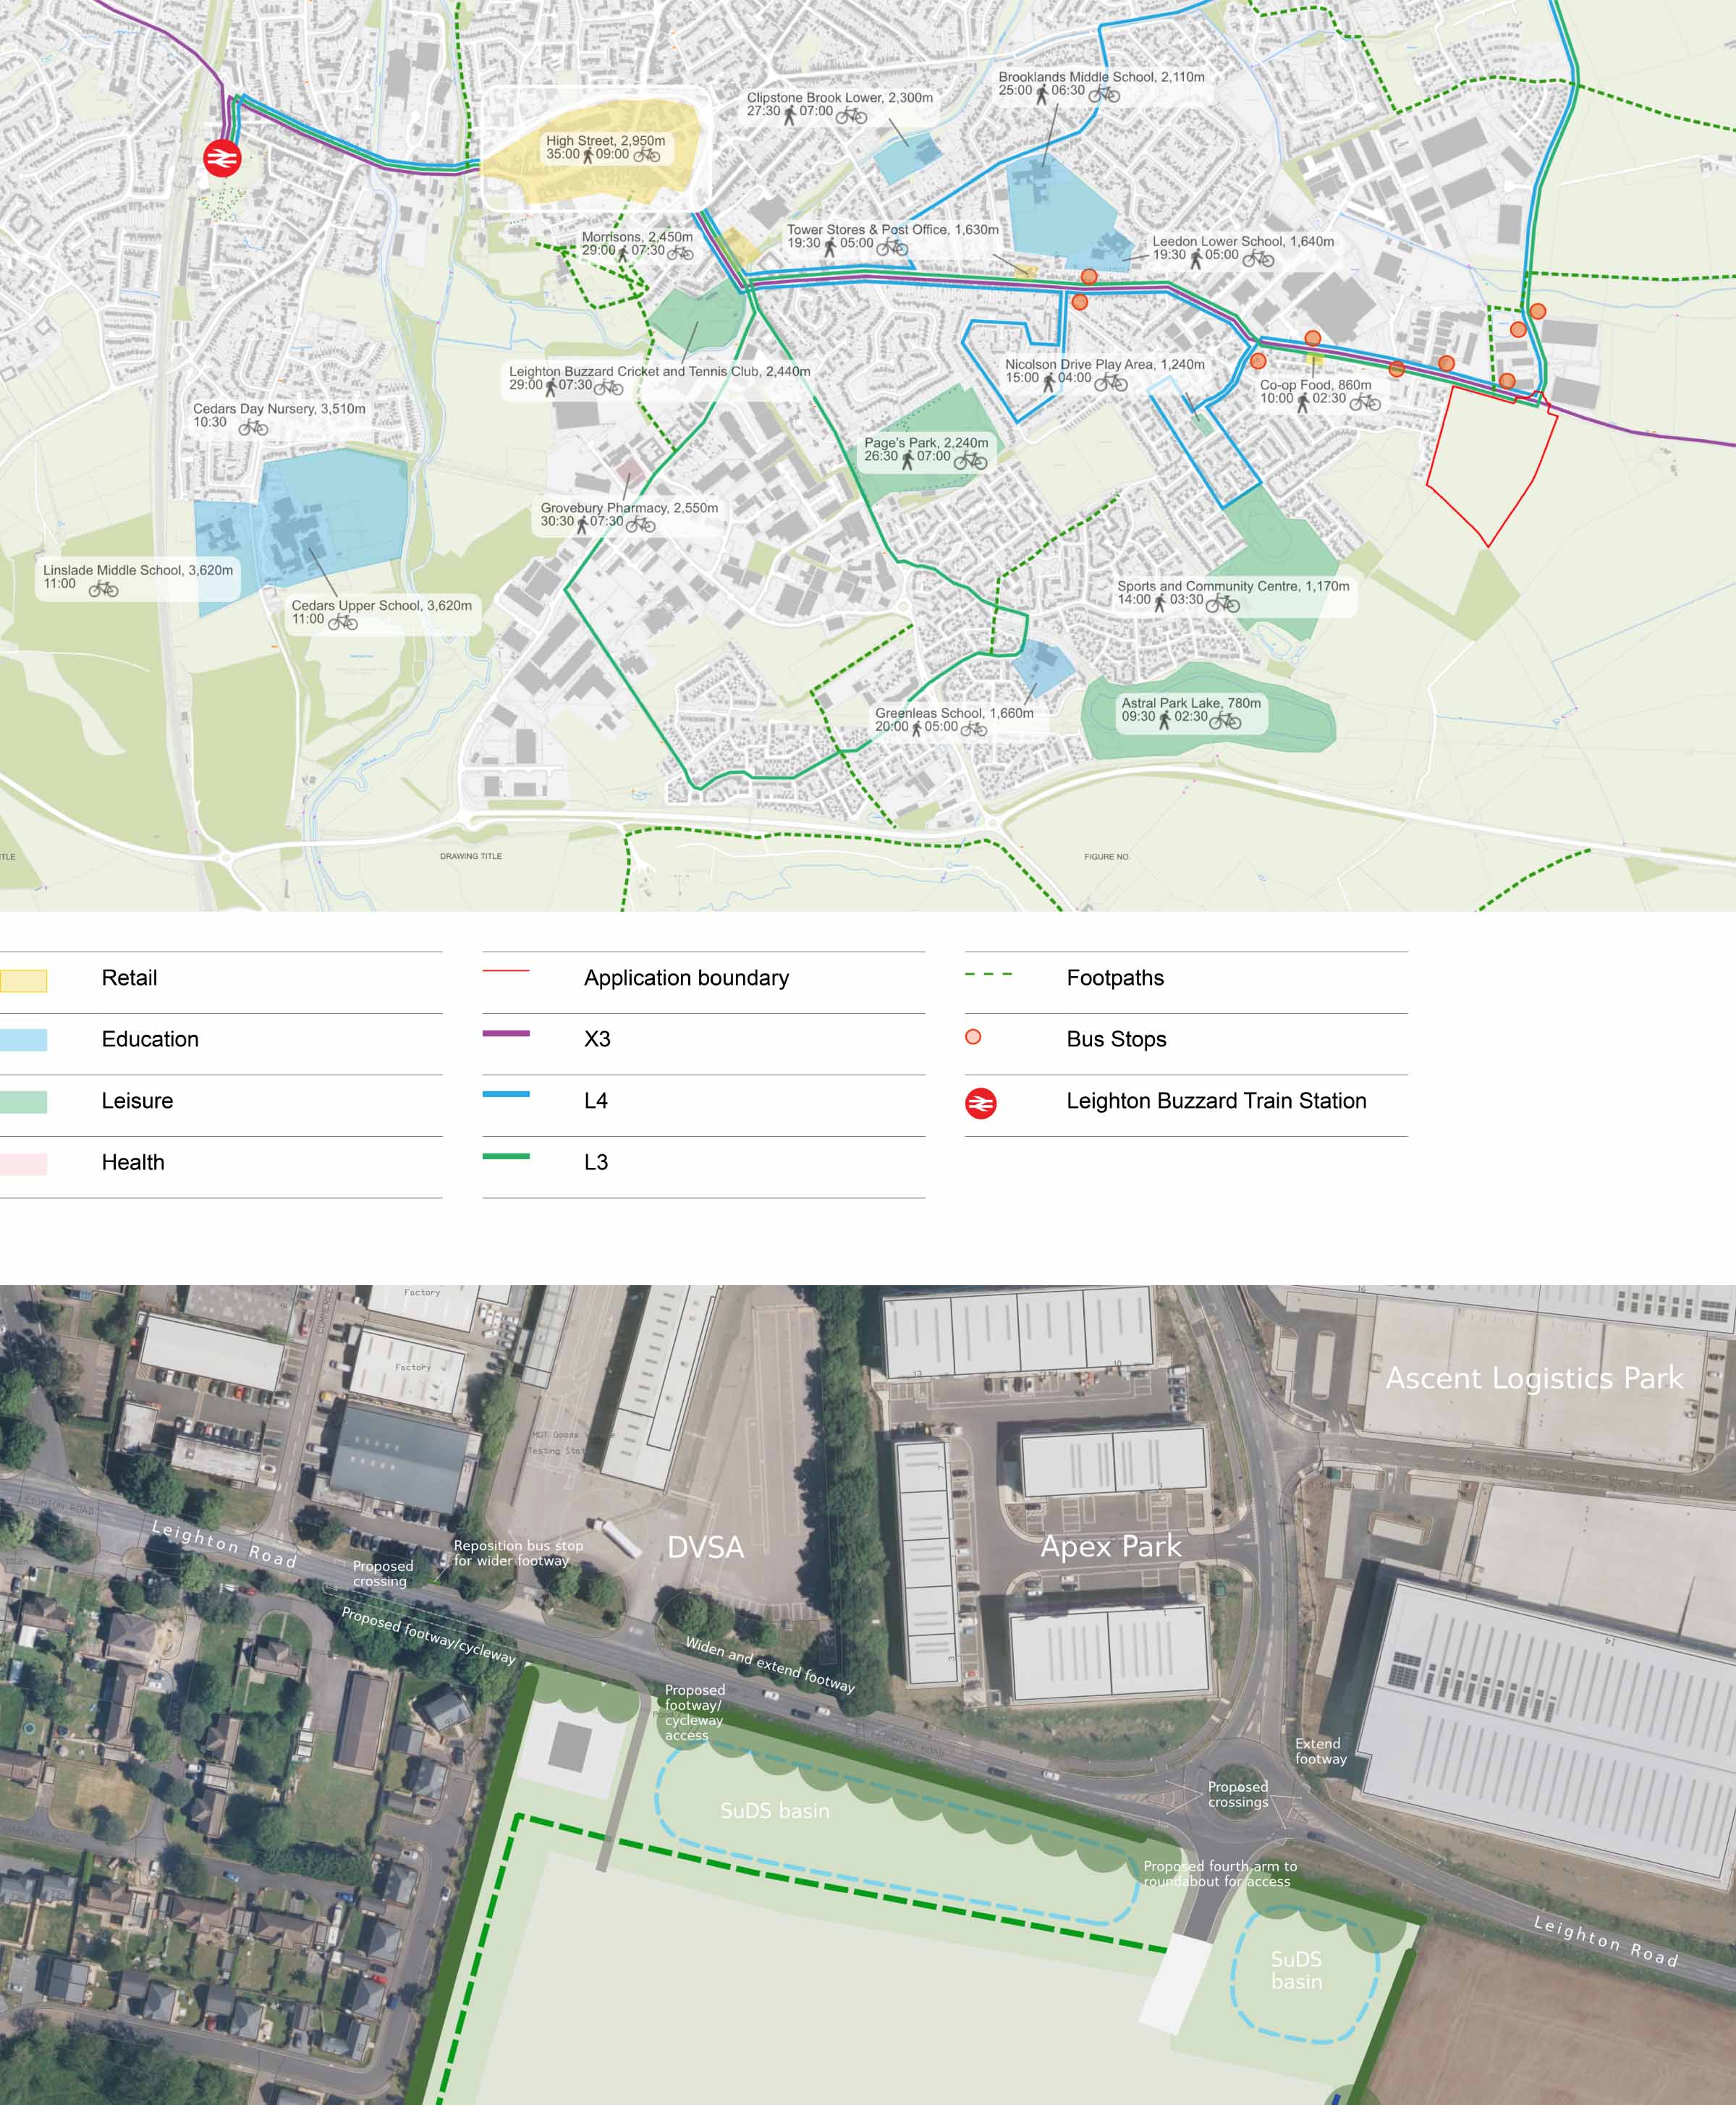Click the purple X3 route legend line

pyautogui.click(x=506, y=1033)
